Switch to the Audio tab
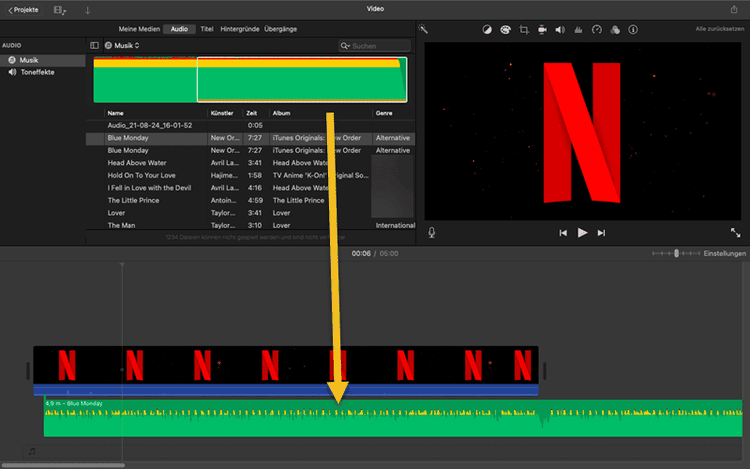 (179, 29)
